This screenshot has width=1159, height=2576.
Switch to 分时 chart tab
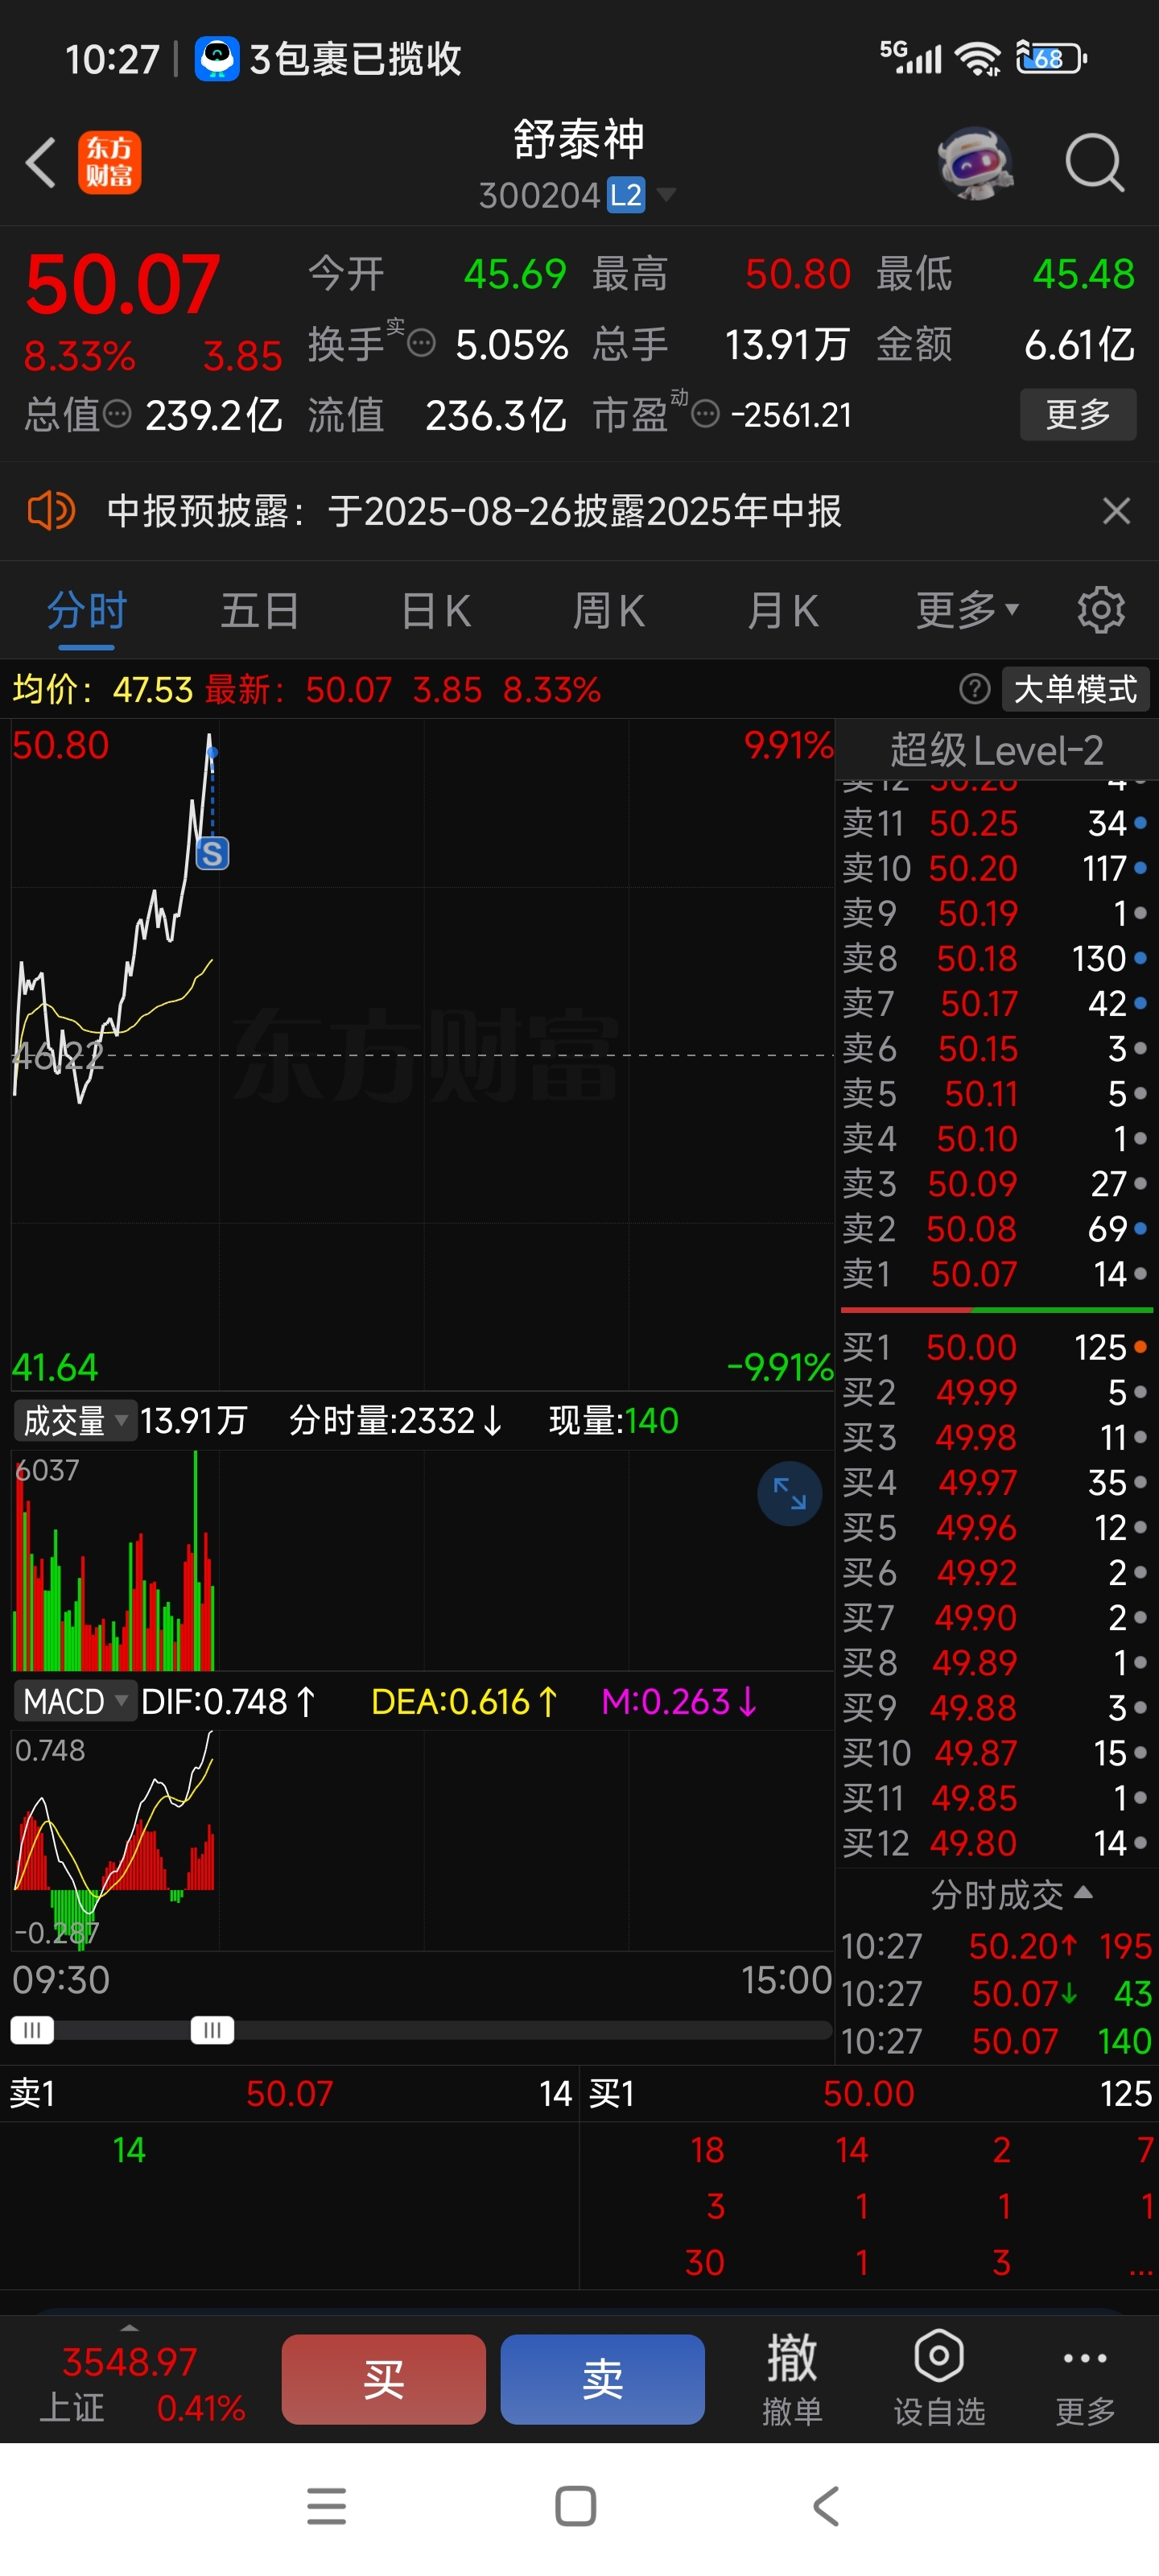[x=87, y=610]
